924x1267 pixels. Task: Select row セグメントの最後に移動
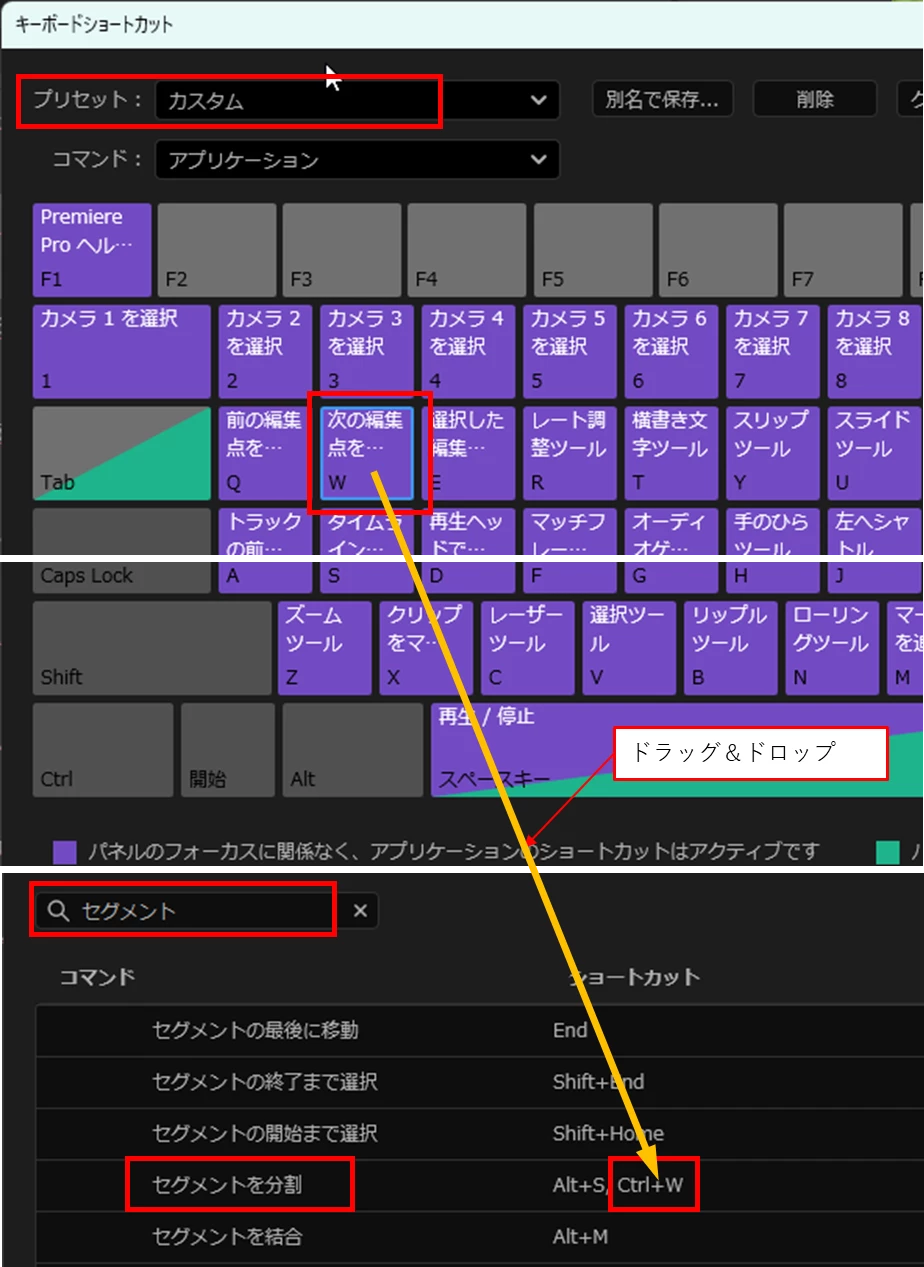pos(480,1030)
